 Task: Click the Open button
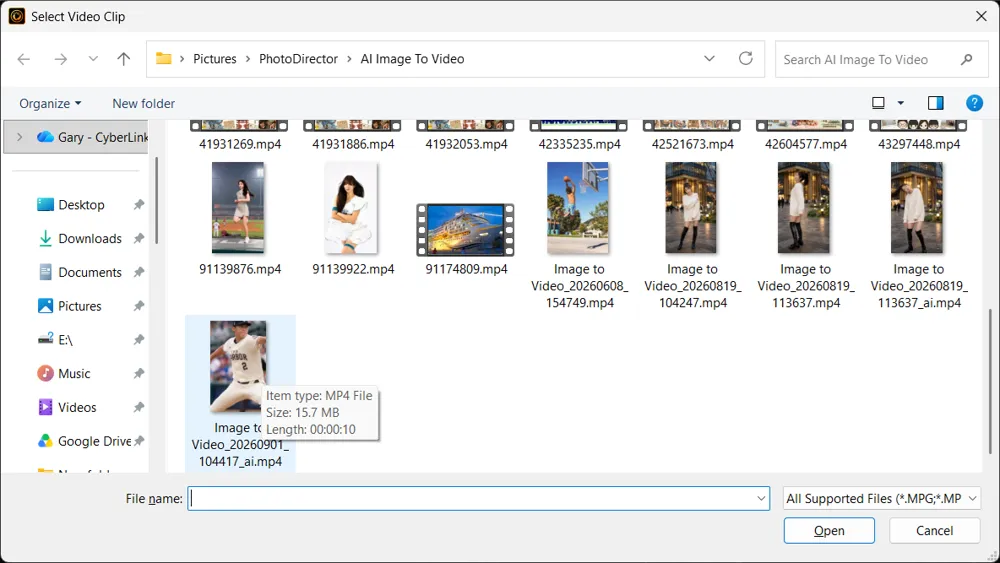pos(829,530)
